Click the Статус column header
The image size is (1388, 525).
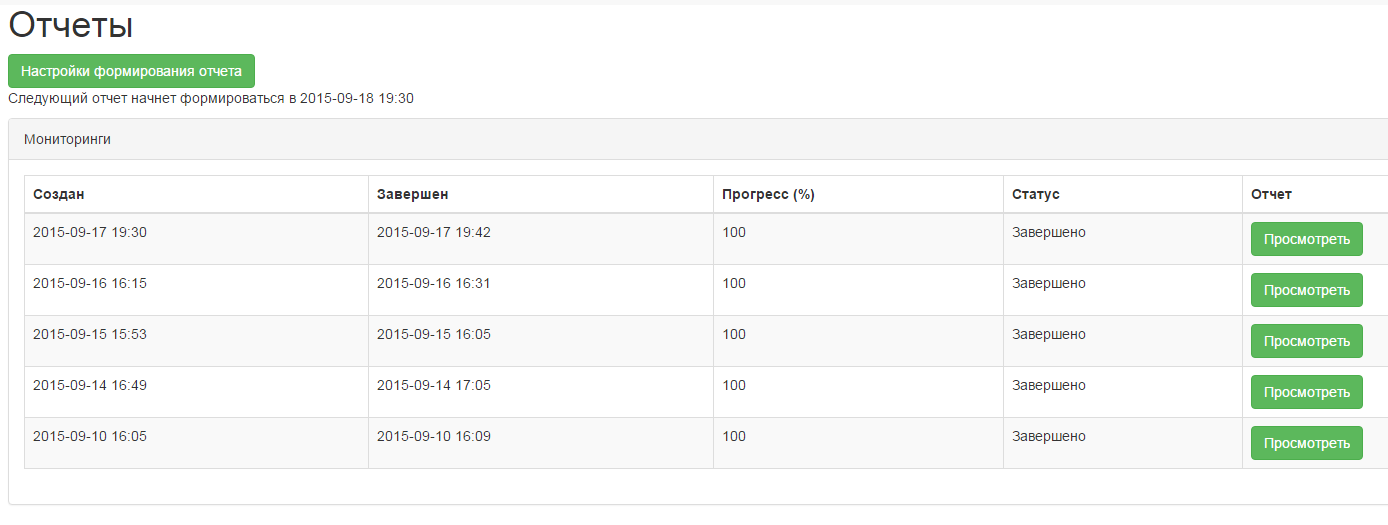coord(1035,194)
